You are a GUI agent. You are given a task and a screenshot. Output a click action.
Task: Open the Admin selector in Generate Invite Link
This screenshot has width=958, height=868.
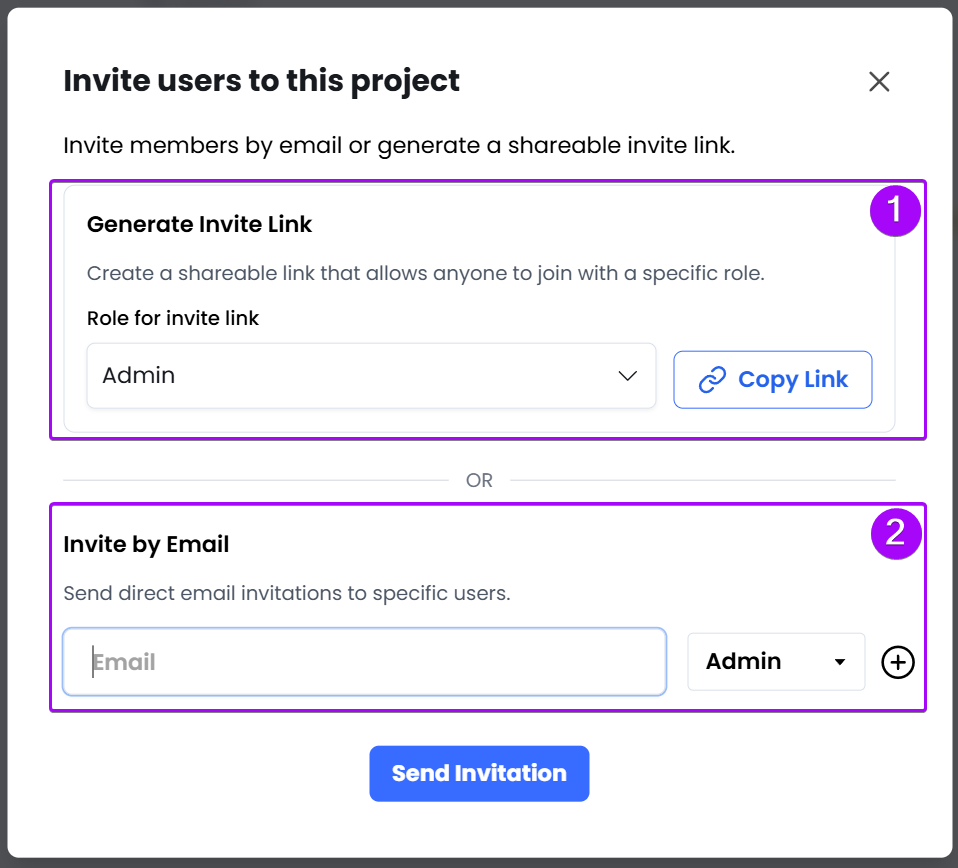[371, 376]
